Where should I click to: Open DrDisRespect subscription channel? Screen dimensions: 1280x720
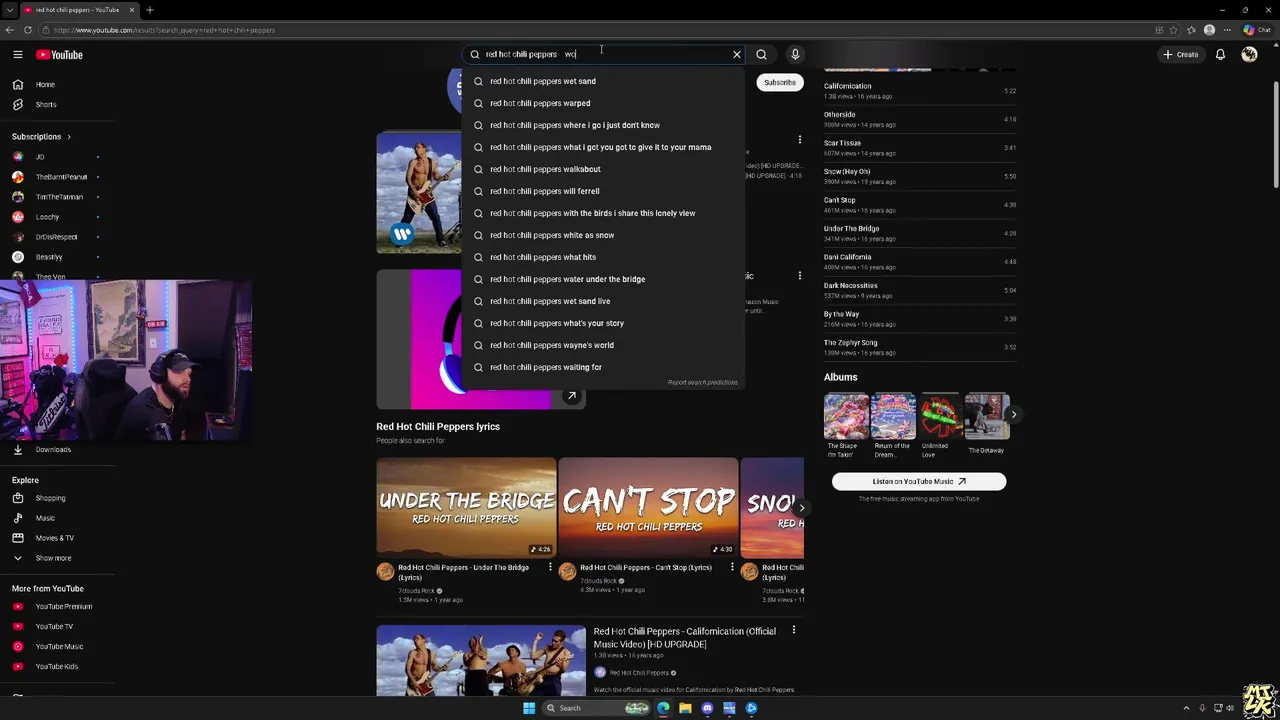(x=57, y=237)
